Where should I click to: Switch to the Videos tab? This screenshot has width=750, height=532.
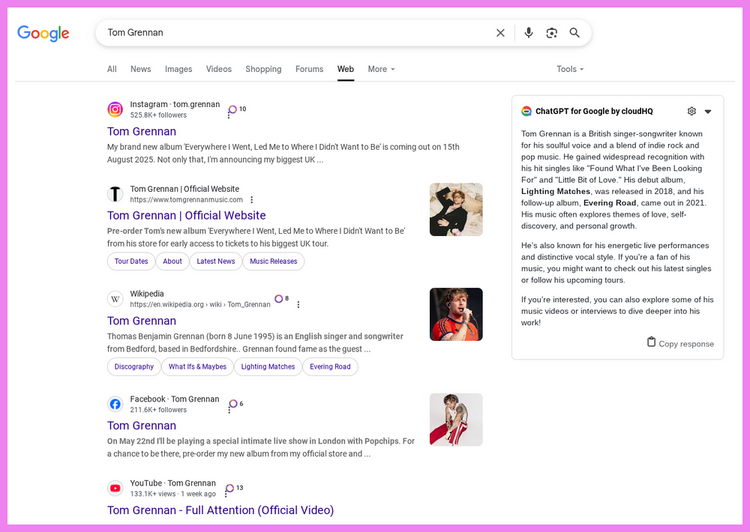point(219,69)
